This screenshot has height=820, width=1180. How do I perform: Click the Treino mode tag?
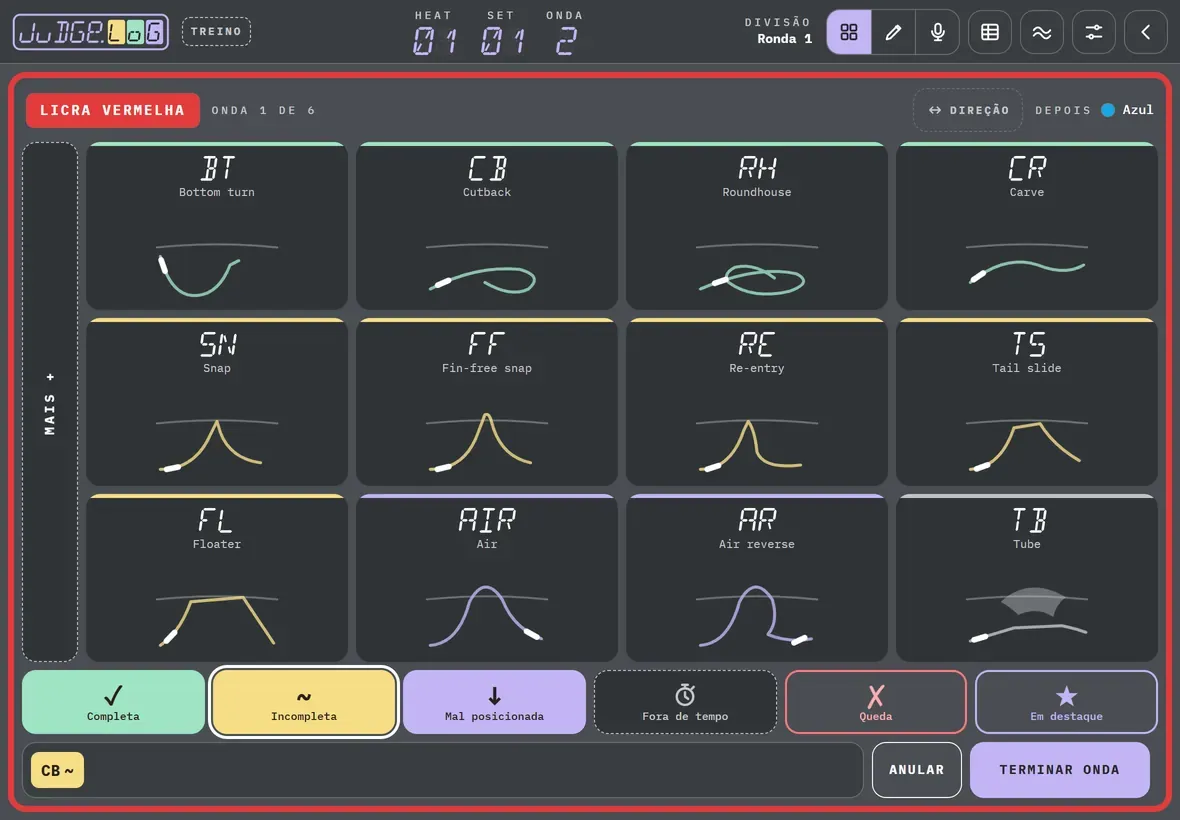(216, 32)
